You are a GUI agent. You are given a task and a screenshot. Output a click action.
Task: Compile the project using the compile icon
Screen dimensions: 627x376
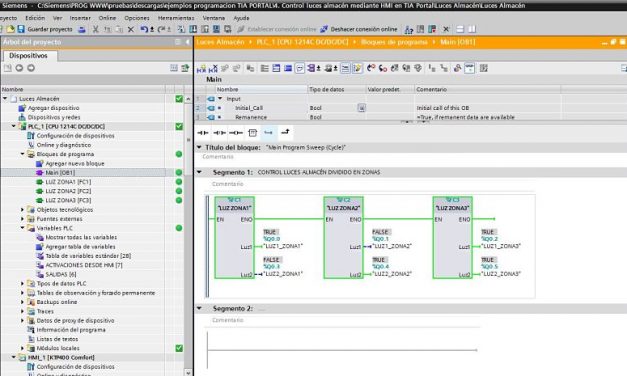click(x=181, y=29)
